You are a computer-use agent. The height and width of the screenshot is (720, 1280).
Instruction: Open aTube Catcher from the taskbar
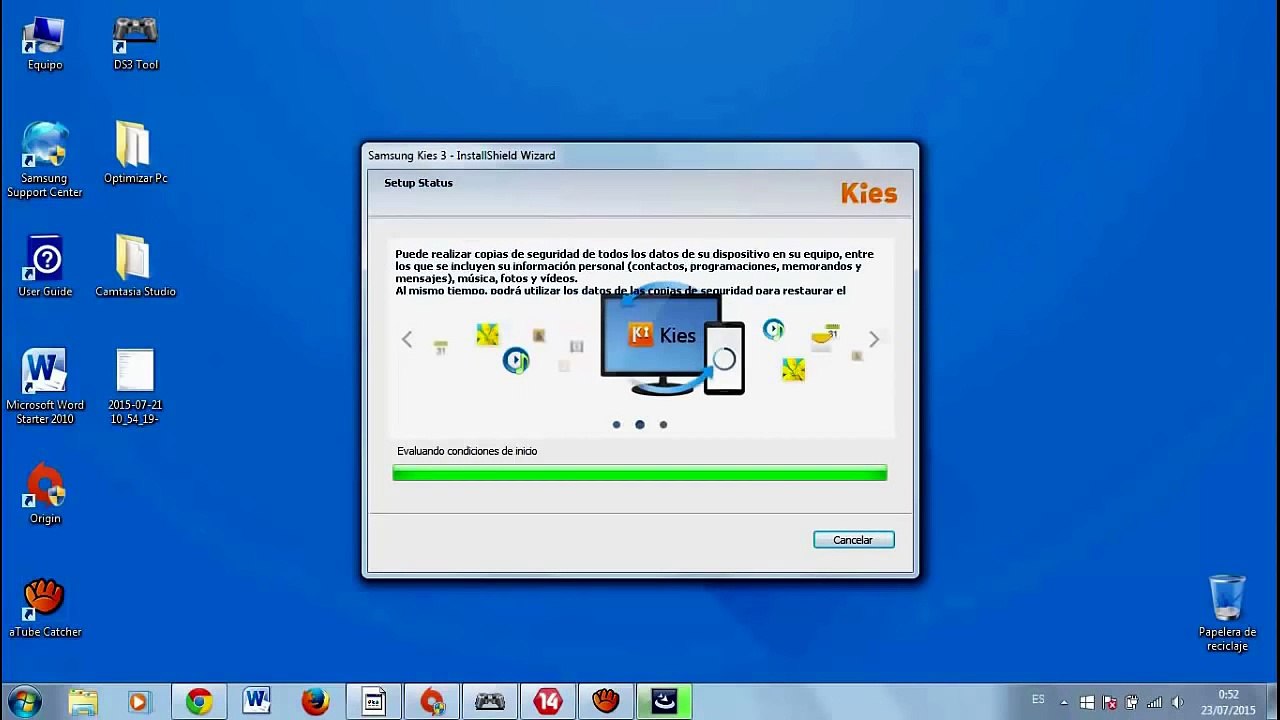606,702
